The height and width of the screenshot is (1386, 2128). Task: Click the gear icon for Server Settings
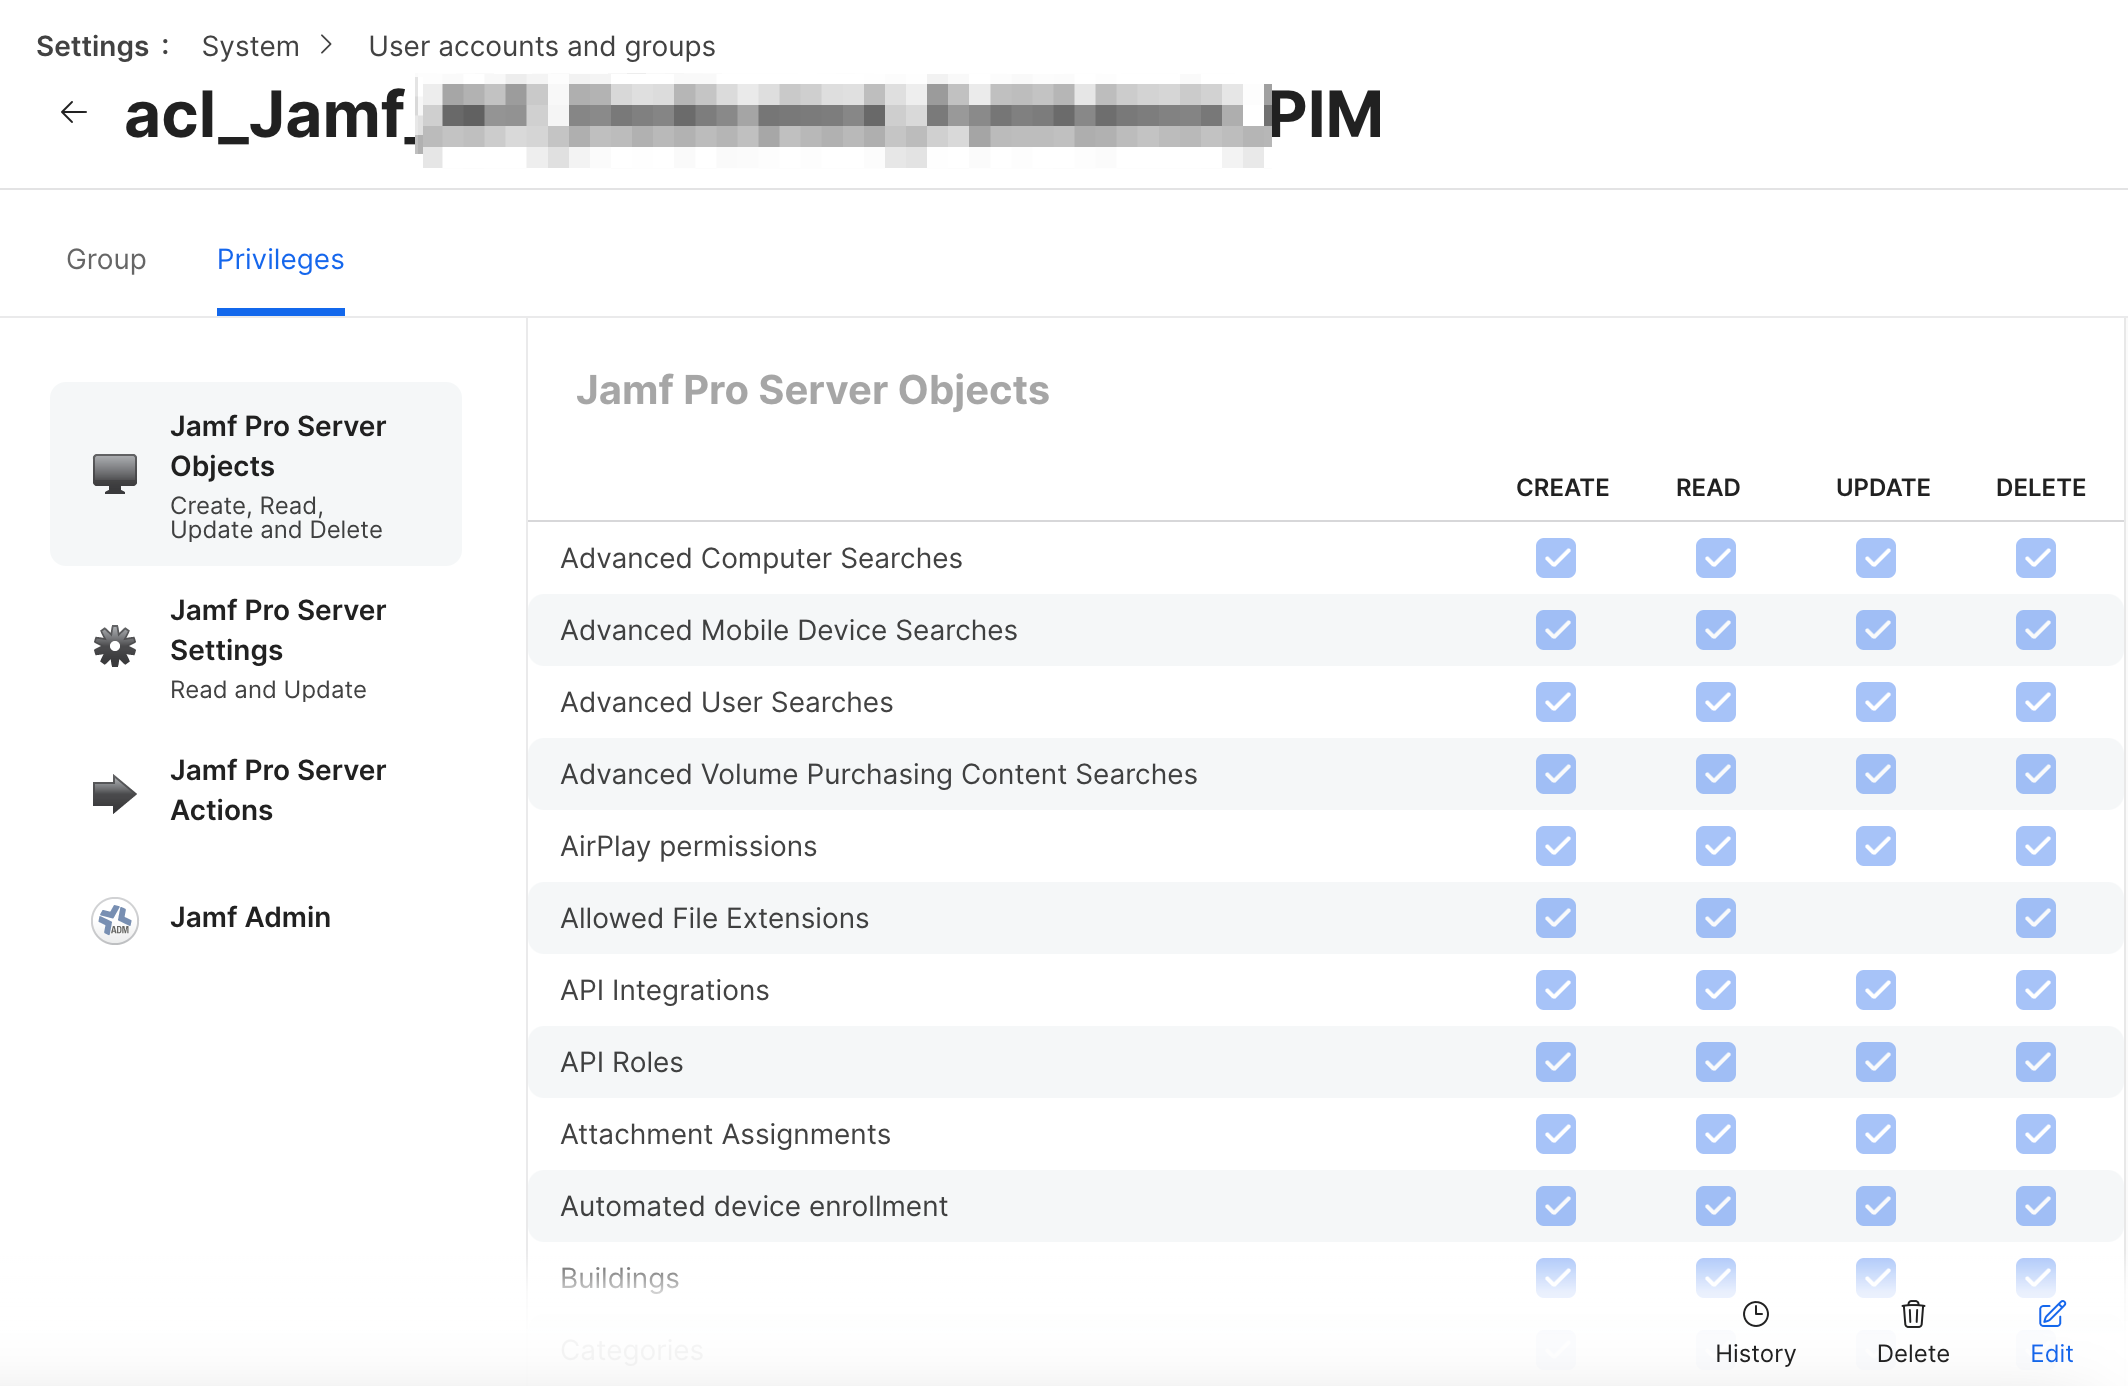click(115, 647)
